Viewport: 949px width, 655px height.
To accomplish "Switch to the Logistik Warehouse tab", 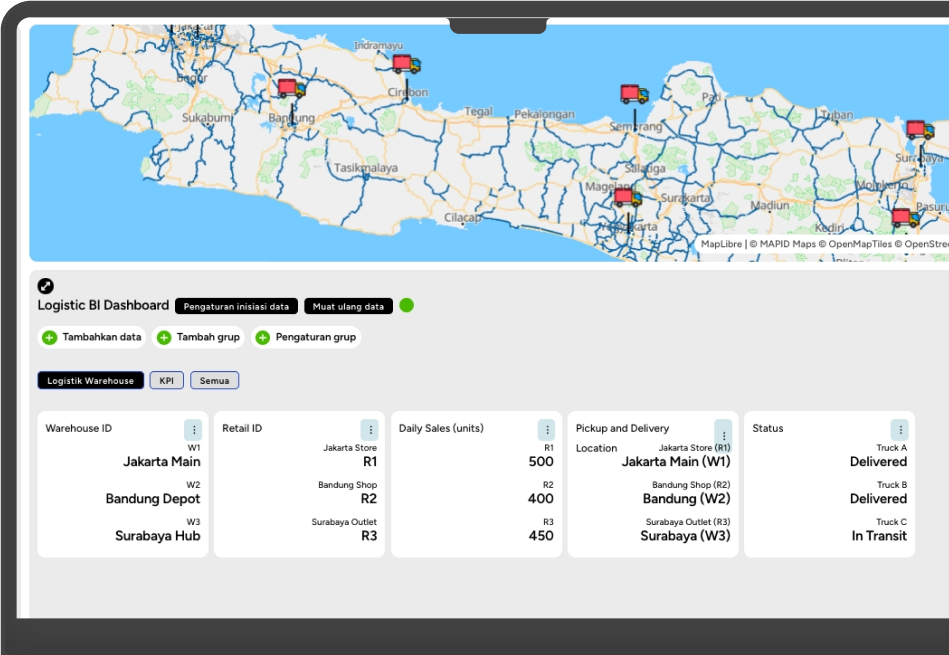I will 90,381.
